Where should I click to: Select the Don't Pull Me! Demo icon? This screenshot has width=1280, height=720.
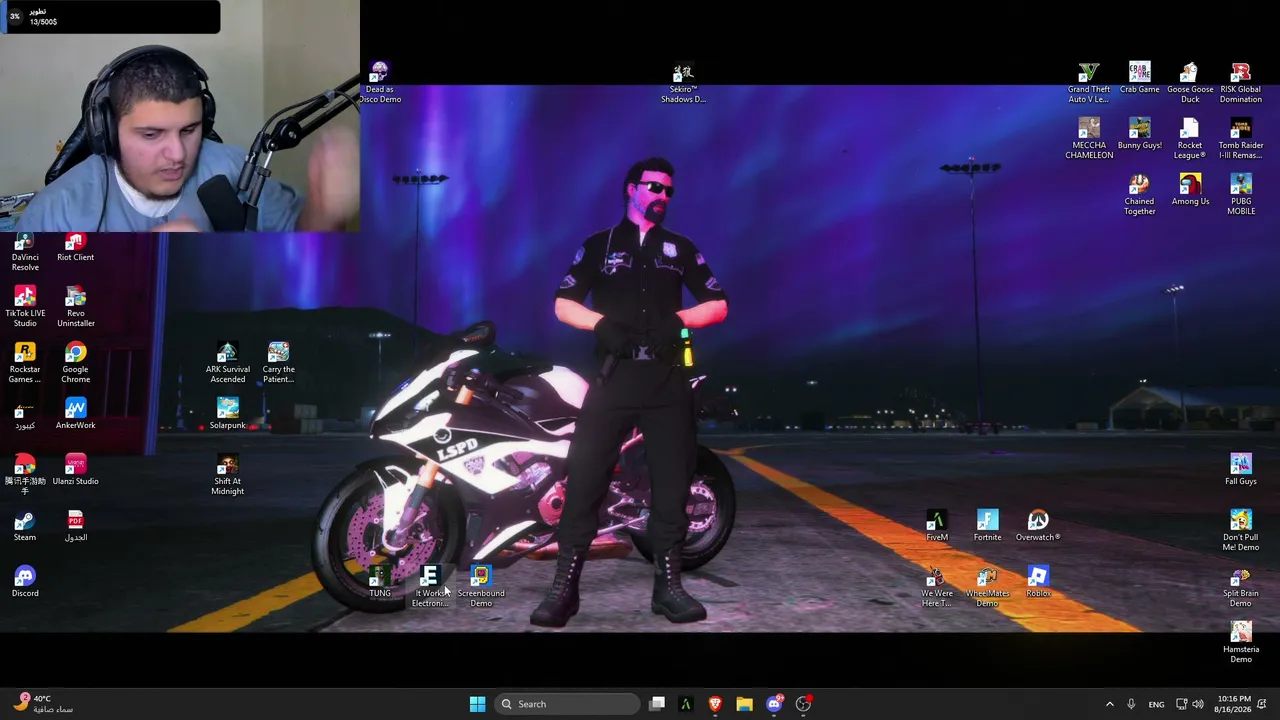pyautogui.click(x=1241, y=531)
